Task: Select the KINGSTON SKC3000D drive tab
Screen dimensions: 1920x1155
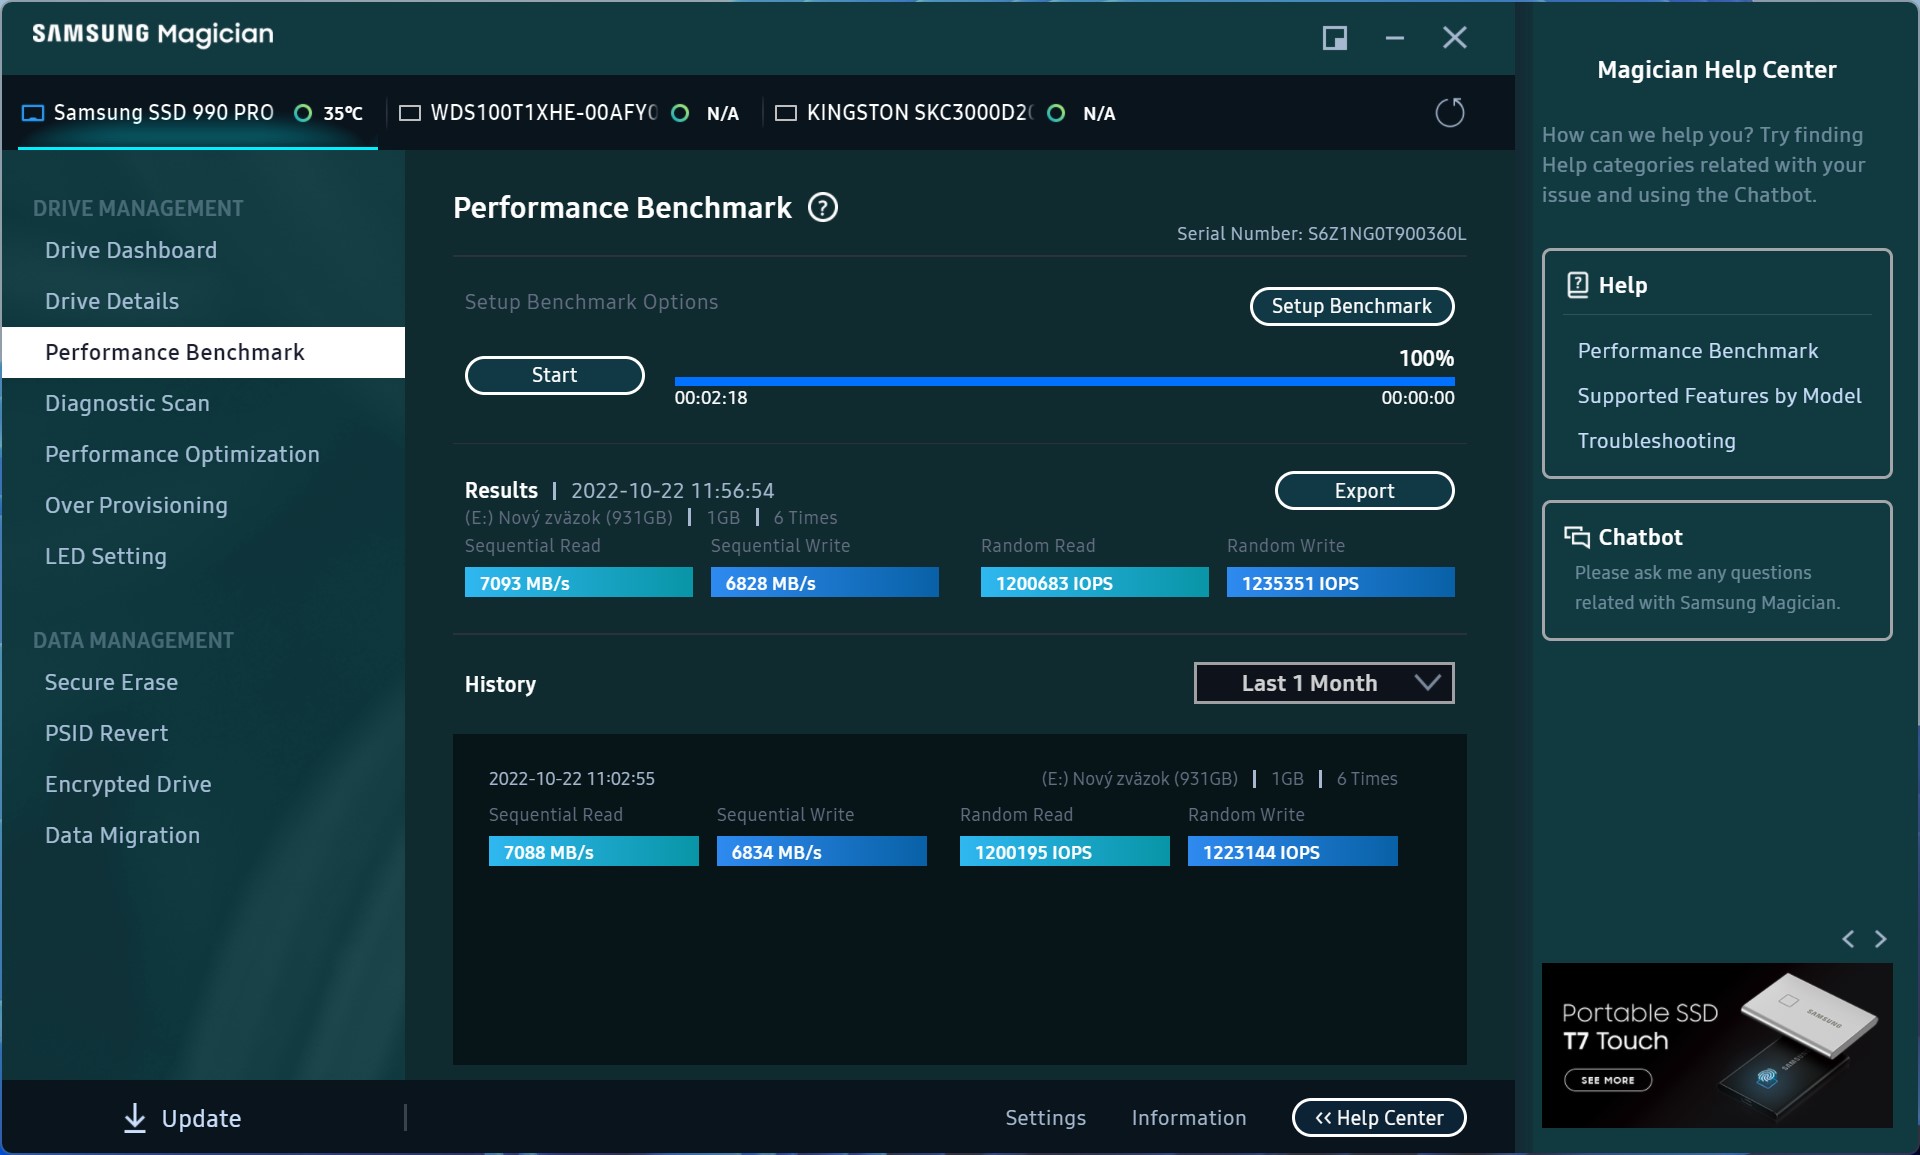Action: (918, 113)
